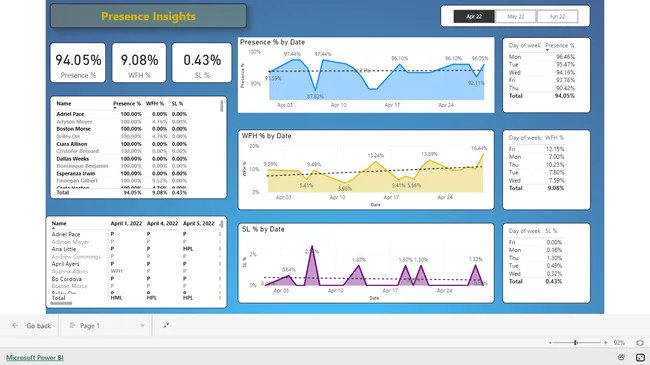The width and height of the screenshot is (650, 365).
Task: Open the Microsoft Power BI link
Action: tap(35, 358)
